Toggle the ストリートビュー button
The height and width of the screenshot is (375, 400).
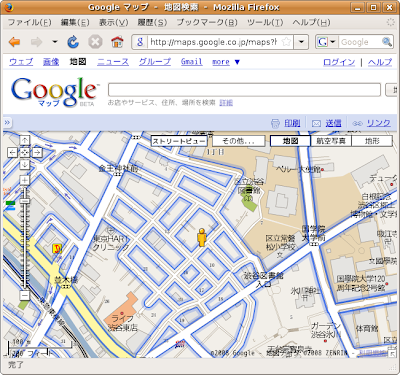coord(179,141)
